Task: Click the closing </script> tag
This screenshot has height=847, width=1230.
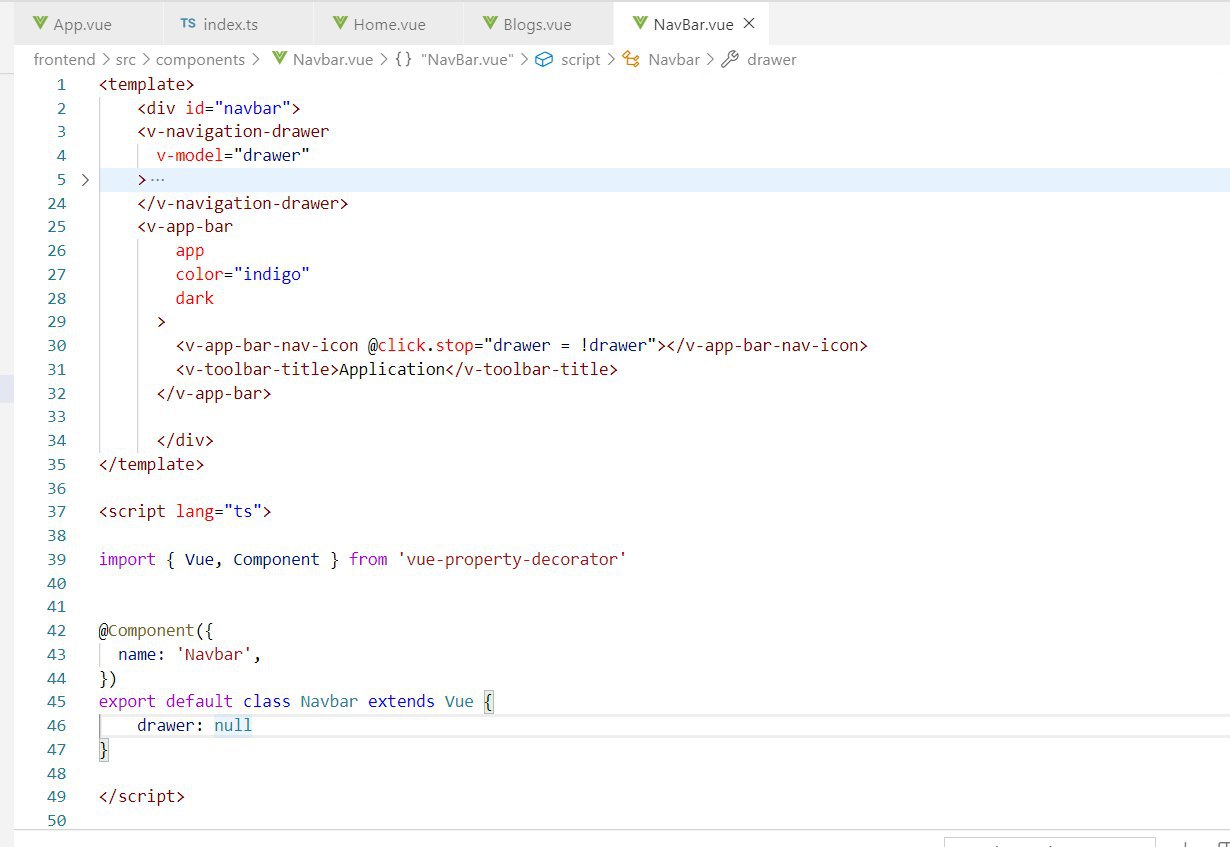Action: coord(142,797)
